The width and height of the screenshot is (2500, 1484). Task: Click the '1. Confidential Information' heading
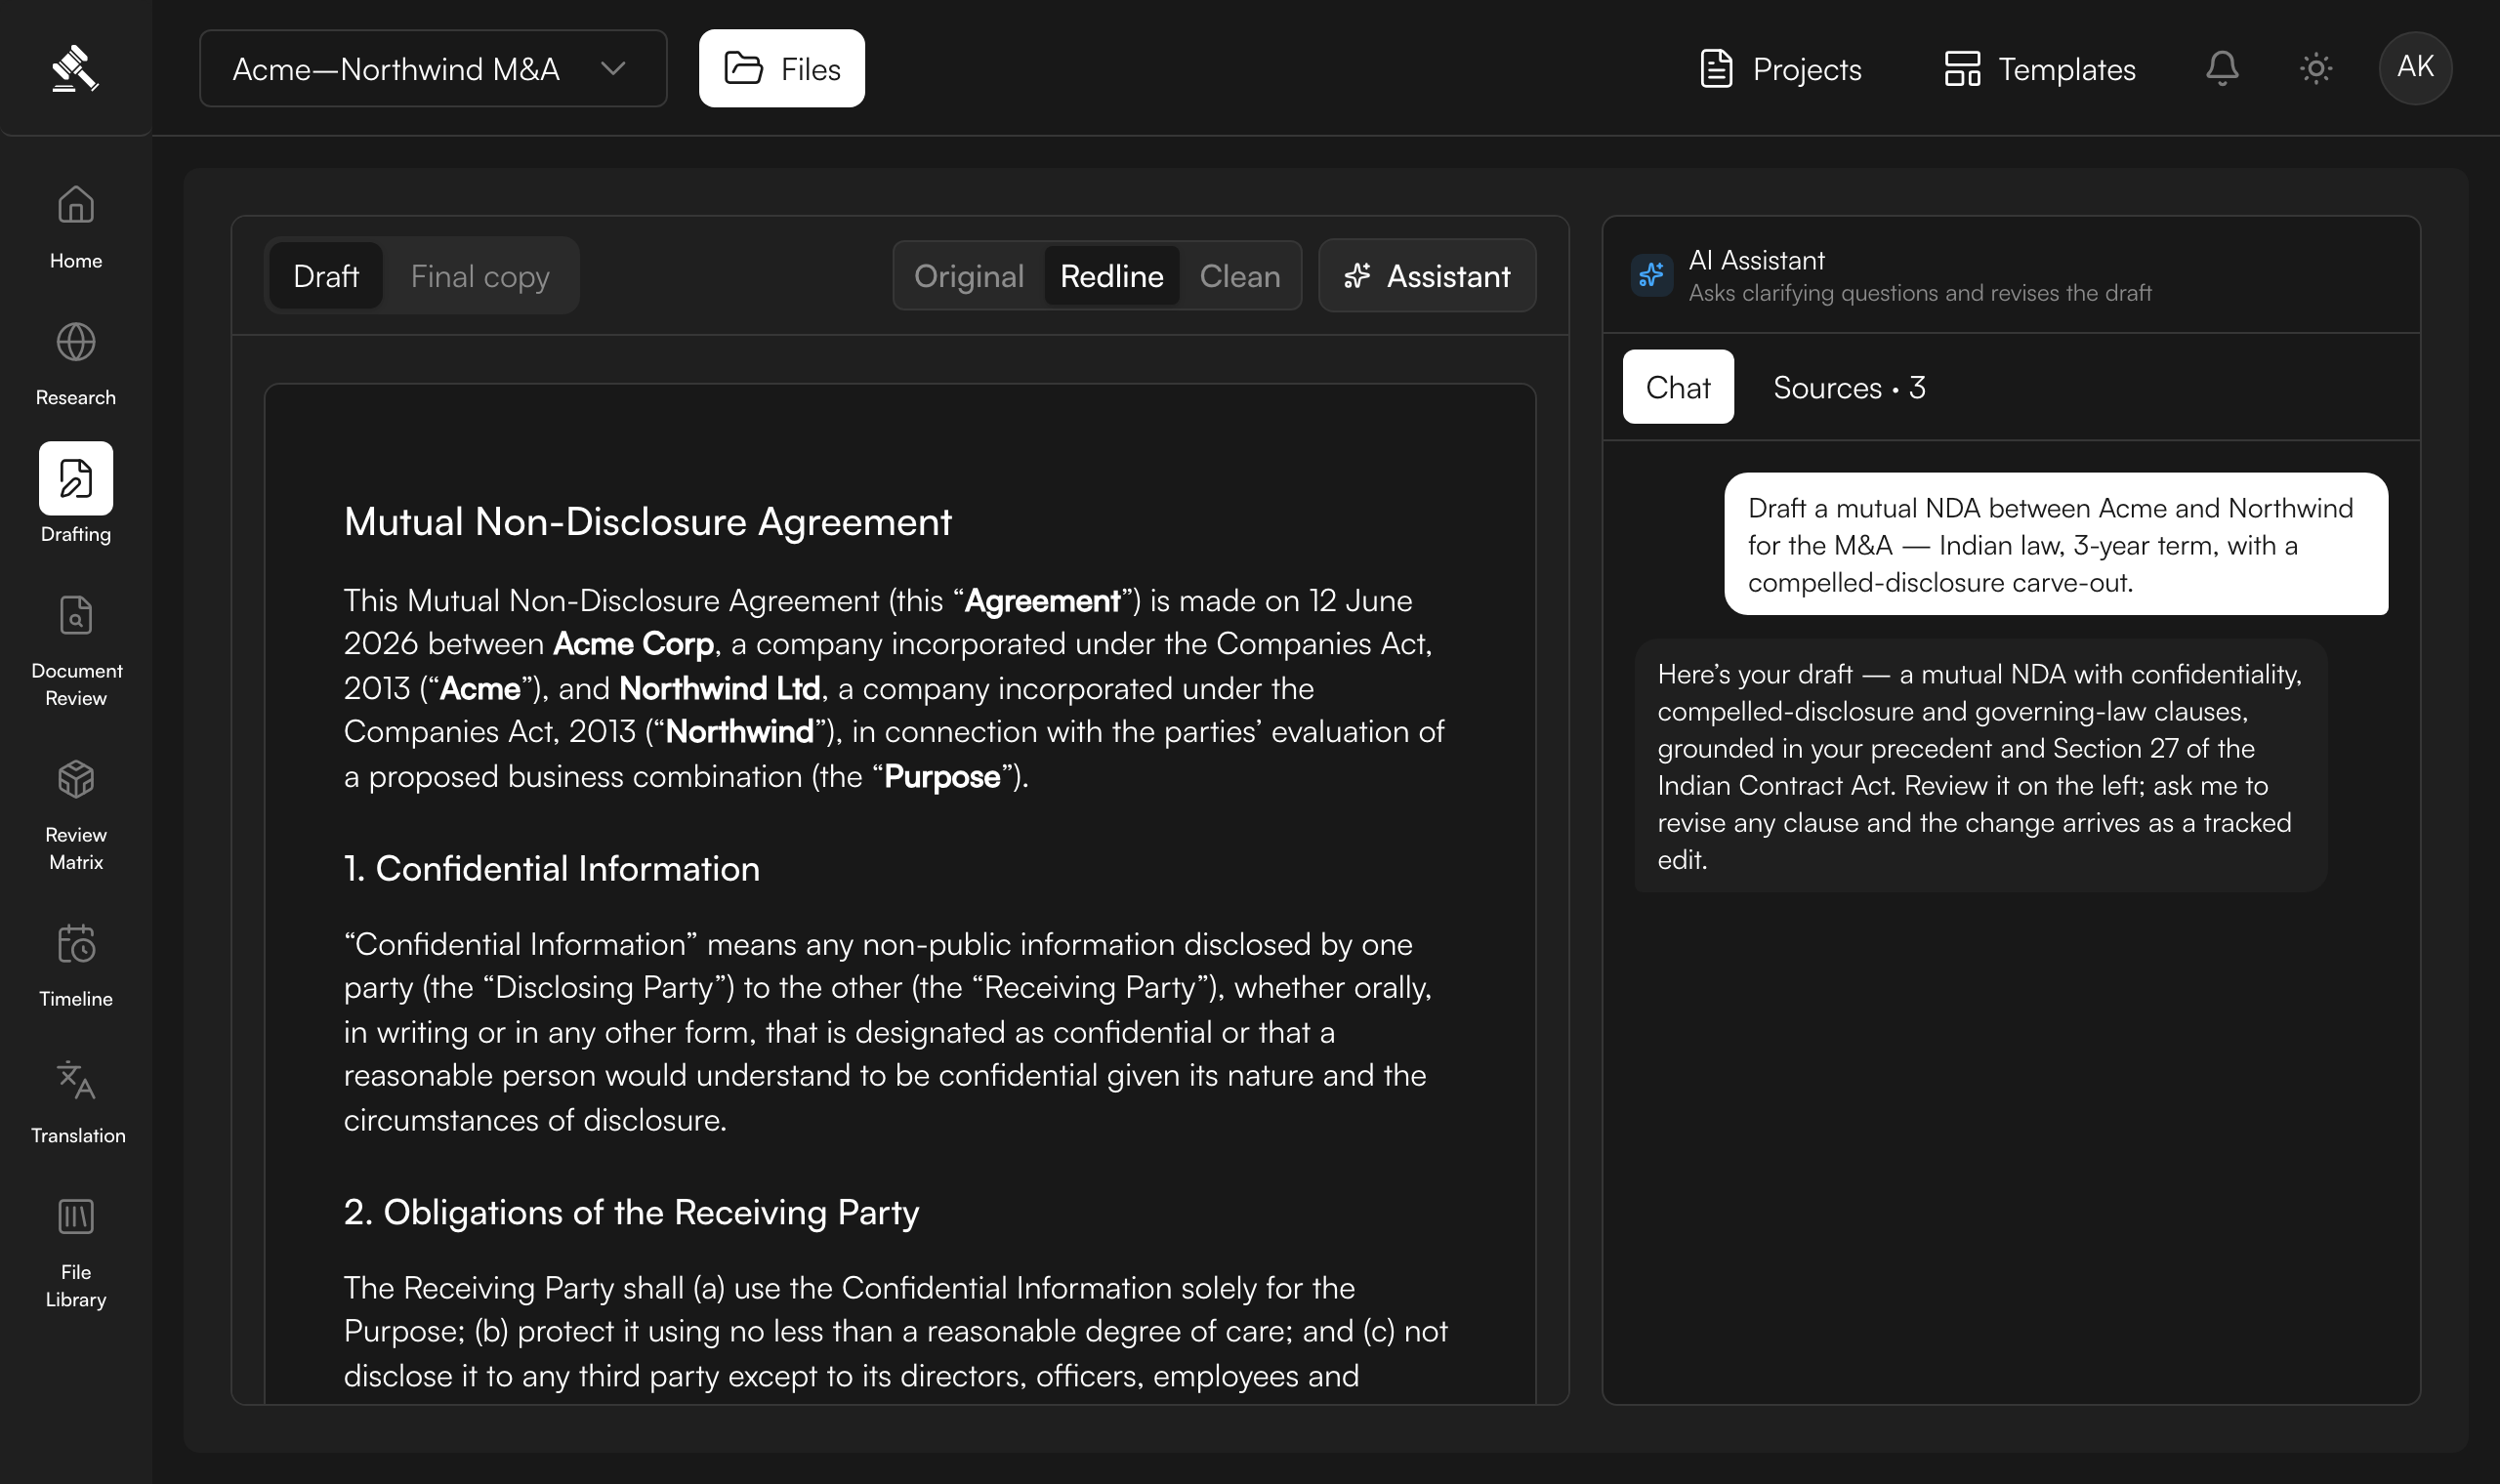click(551, 868)
